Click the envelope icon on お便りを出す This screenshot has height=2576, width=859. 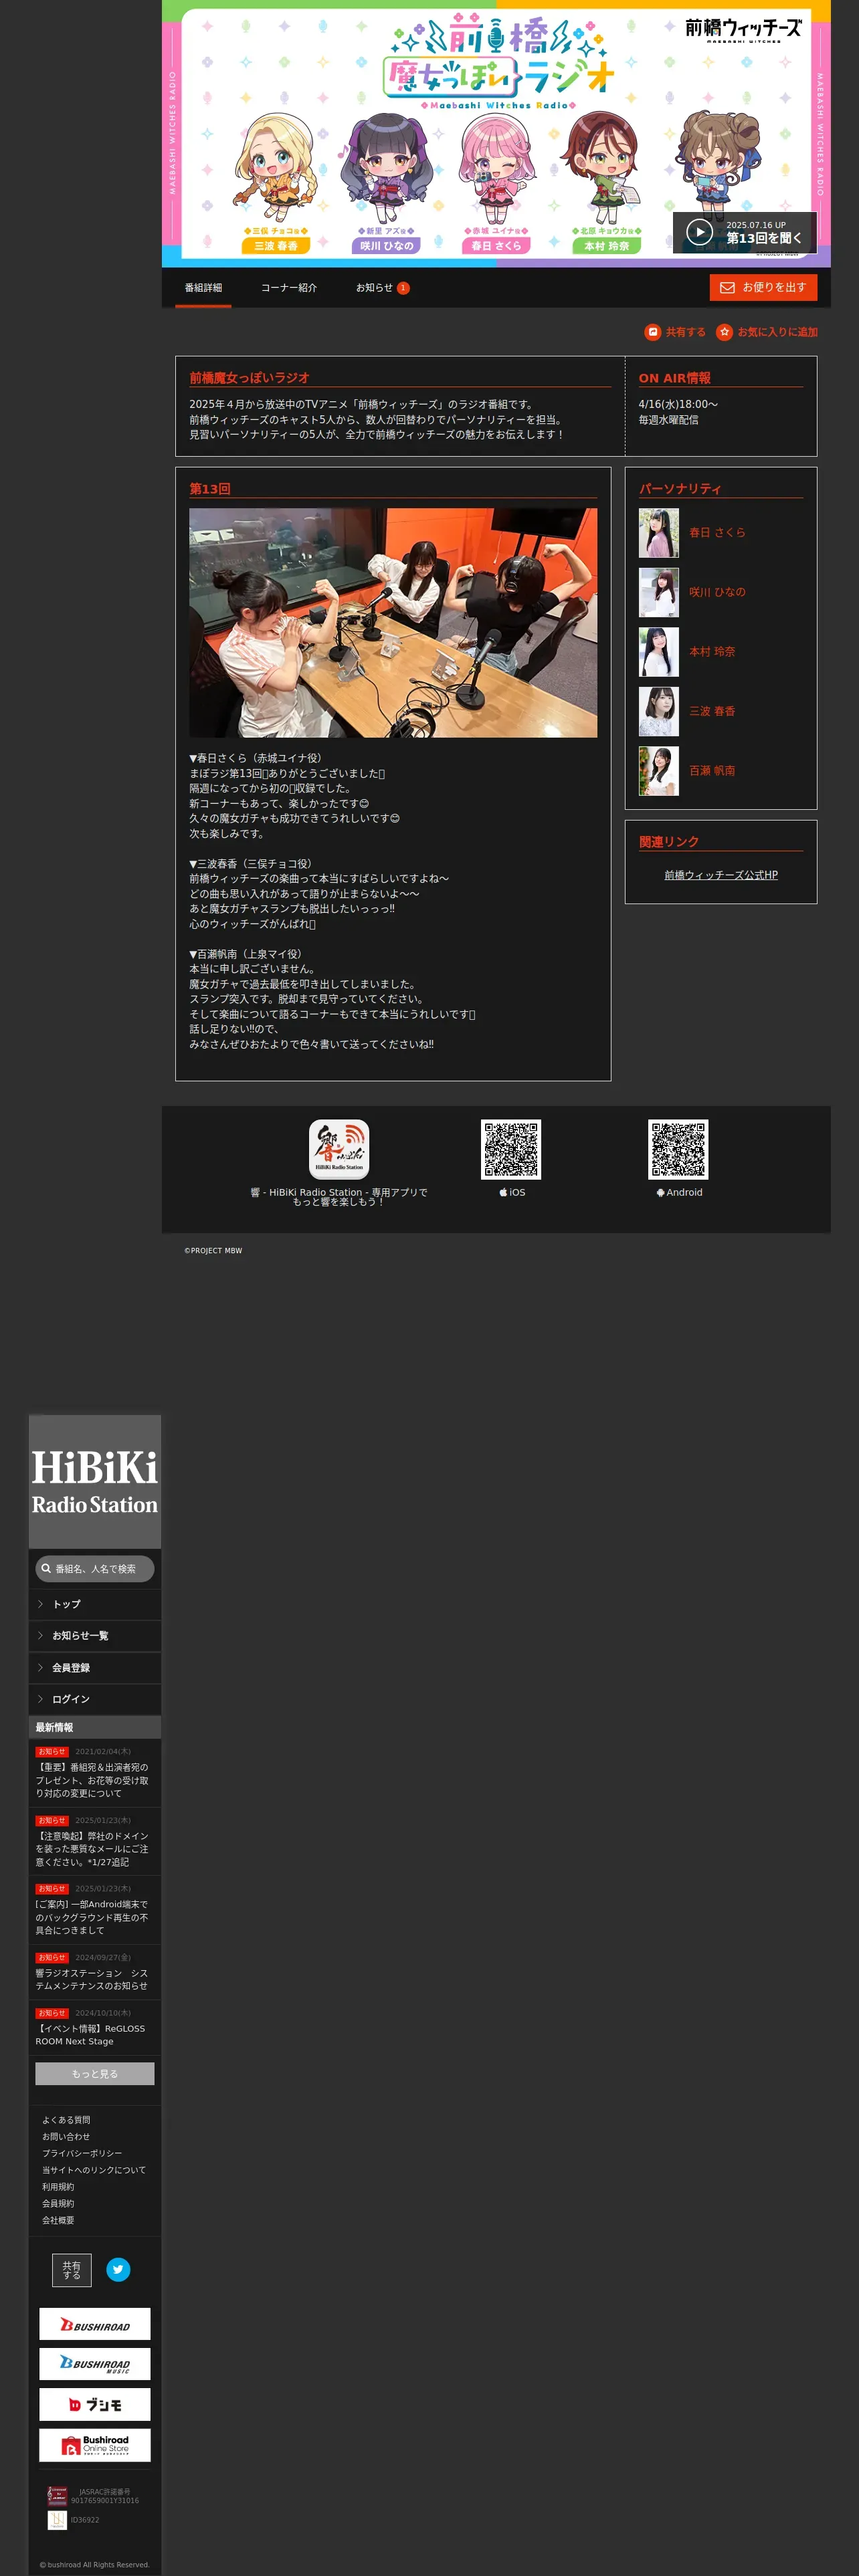click(727, 288)
